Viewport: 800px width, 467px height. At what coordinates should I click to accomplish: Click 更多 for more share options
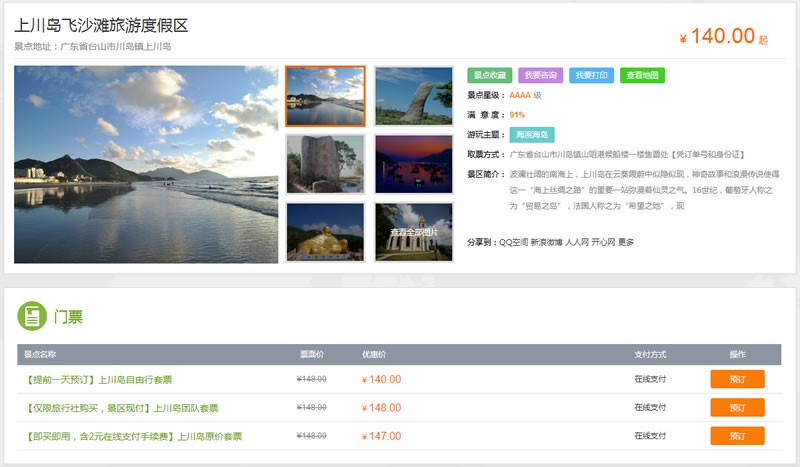coord(626,242)
